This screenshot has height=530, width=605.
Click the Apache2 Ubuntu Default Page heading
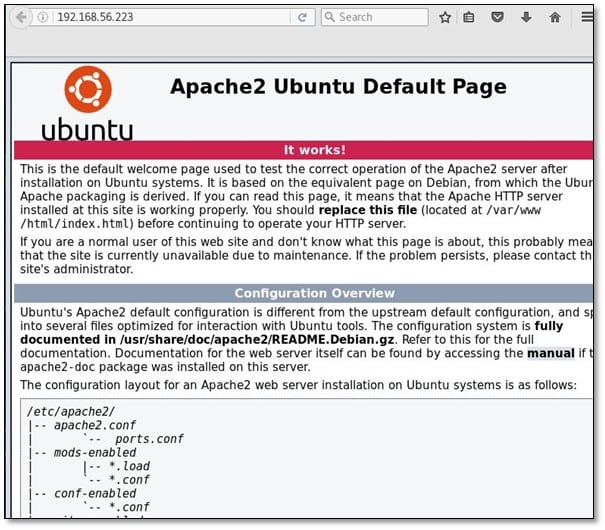pyautogui.click(x=338, y=86)
